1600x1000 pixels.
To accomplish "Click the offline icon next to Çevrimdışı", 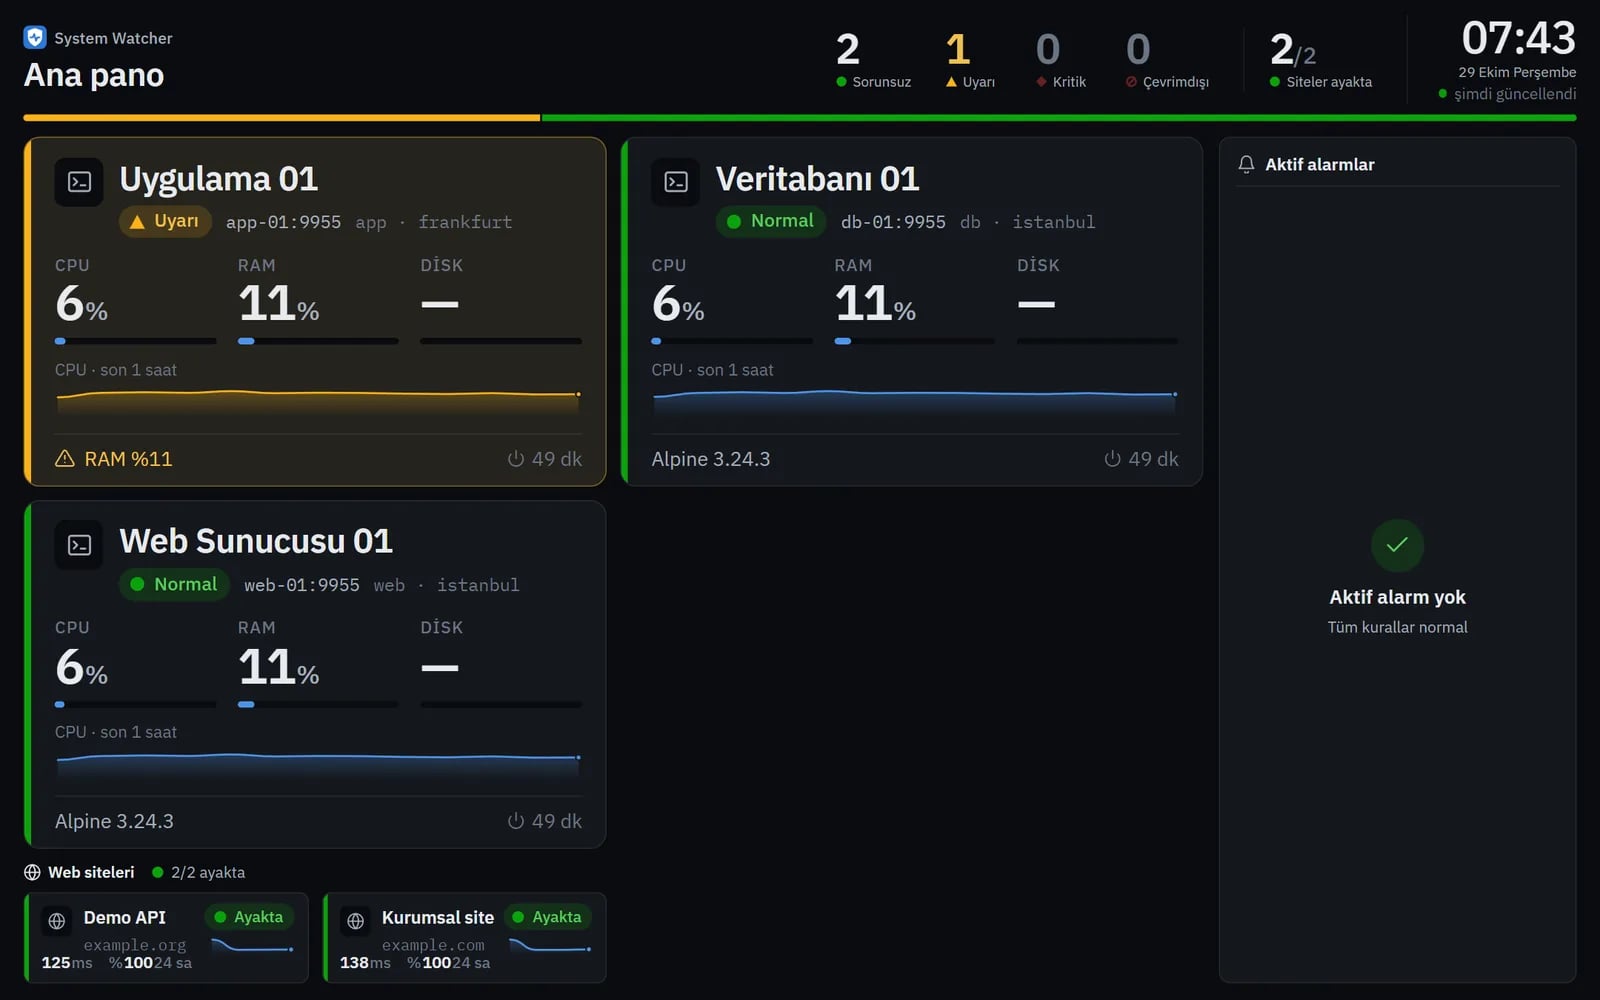I will [1131, 82].
